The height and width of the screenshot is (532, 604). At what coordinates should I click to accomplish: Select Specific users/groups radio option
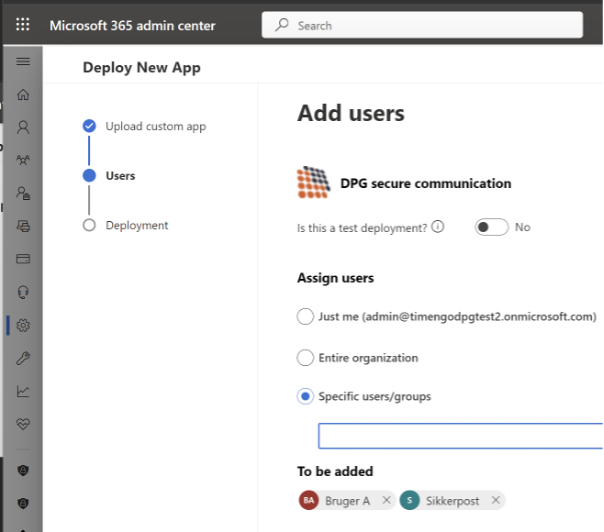(x=305, y=396)
